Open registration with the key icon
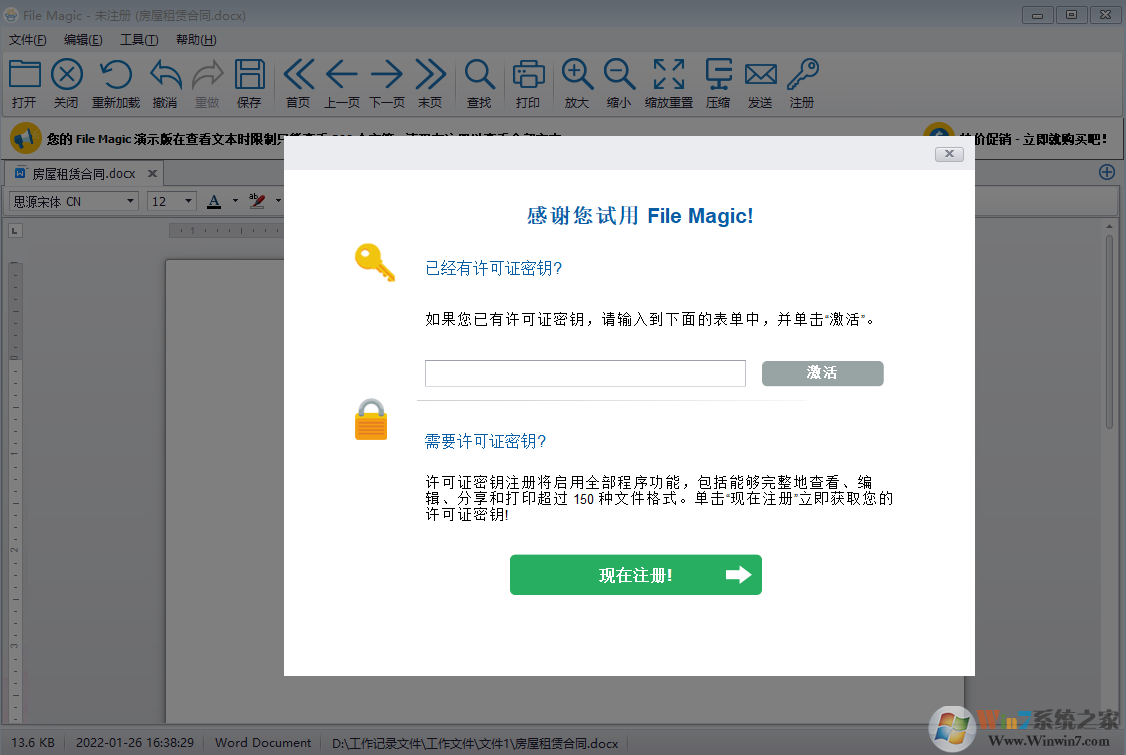This screenshot has width=1126, height=755. pyautogui.click(x=802, y=74)
